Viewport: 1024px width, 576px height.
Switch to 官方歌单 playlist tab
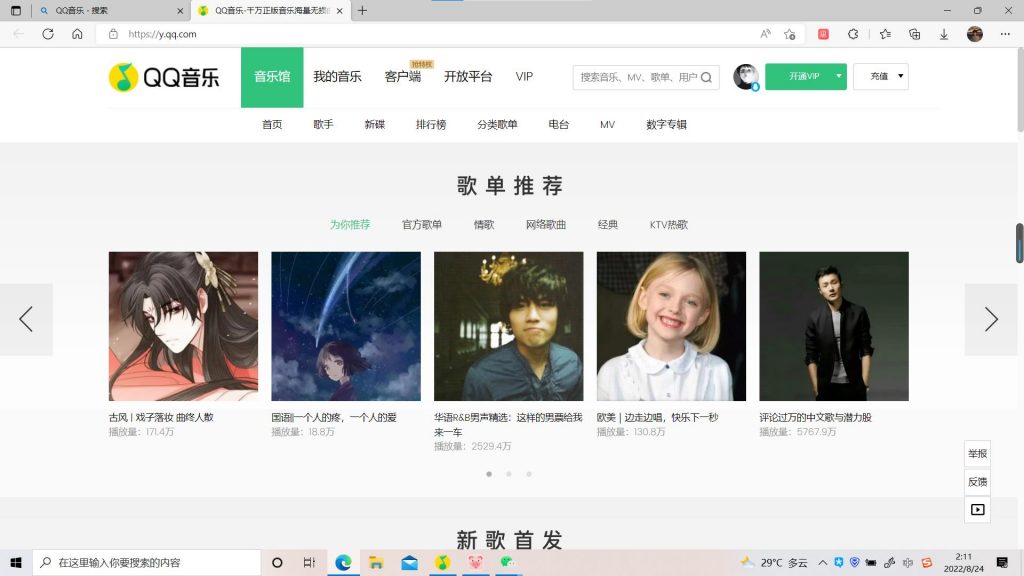[x=422, y=225]
